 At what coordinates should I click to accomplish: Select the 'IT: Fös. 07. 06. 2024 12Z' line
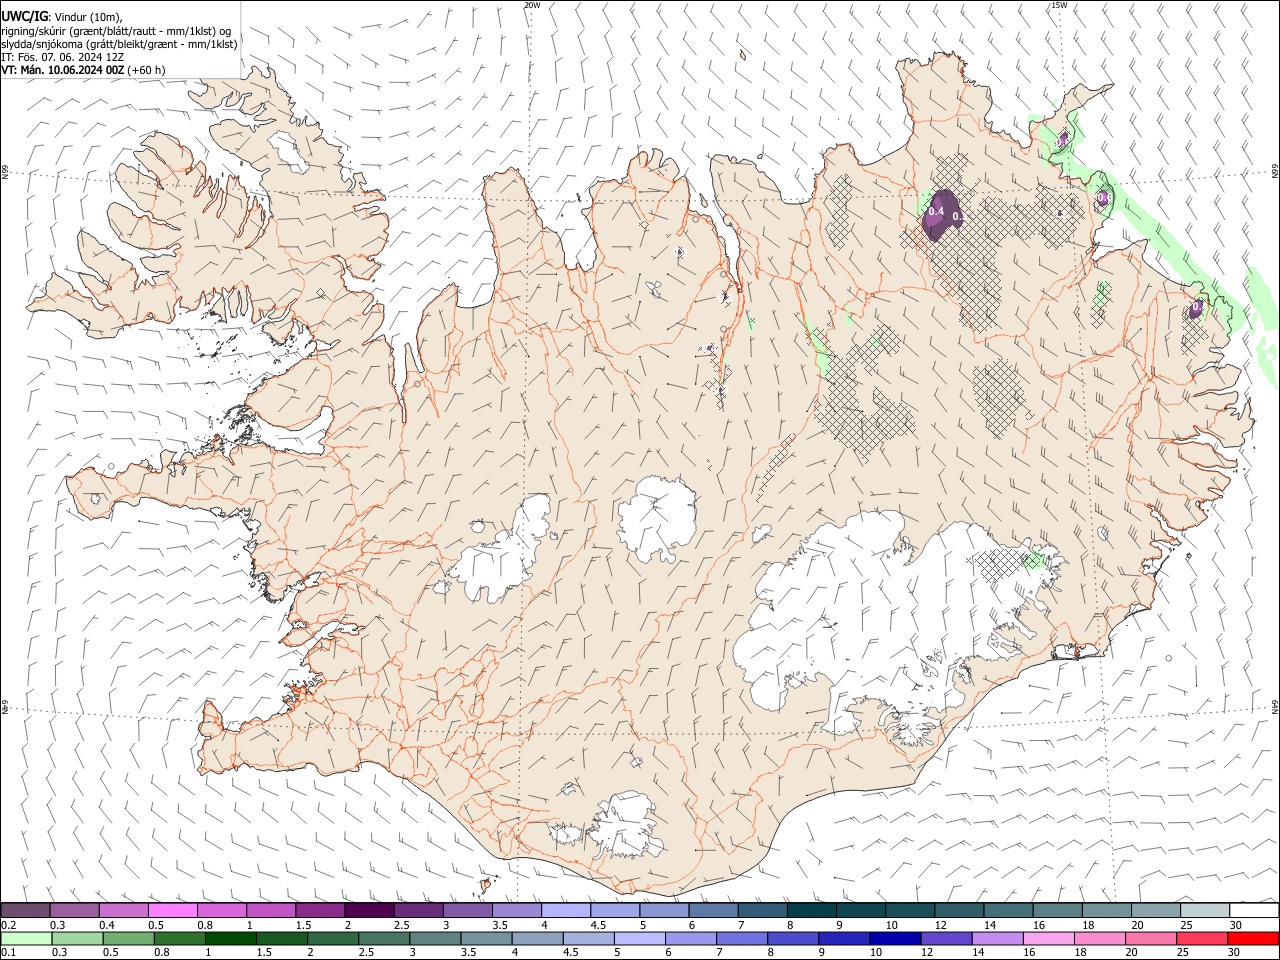click(62, 57)
